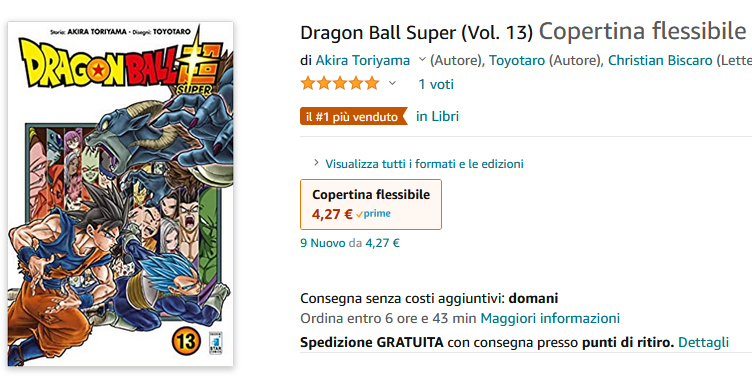
Task: Open Christian Biscaro contributor link
Action: pyautogui.click(x=660, y=60)
